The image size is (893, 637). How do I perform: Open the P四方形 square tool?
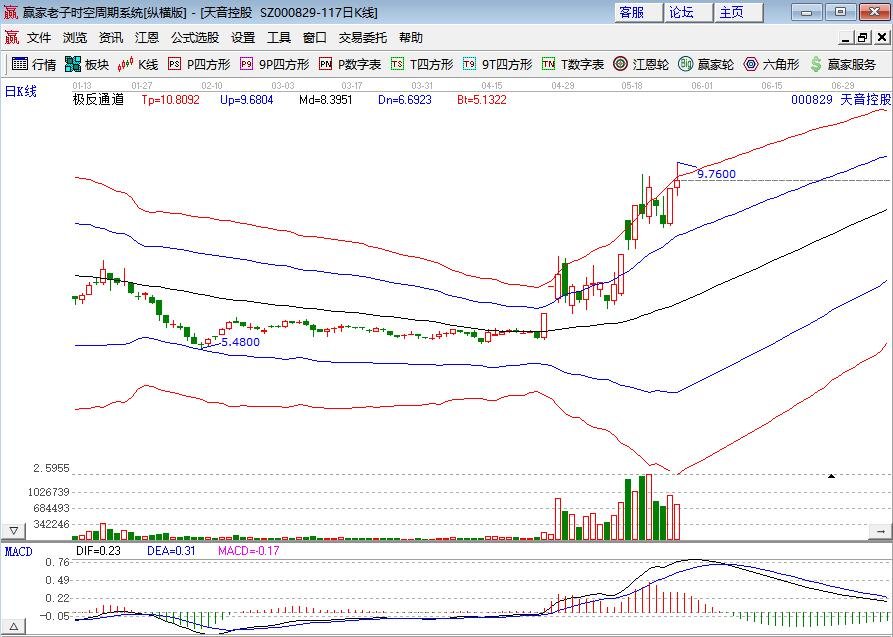pos(199,64)
